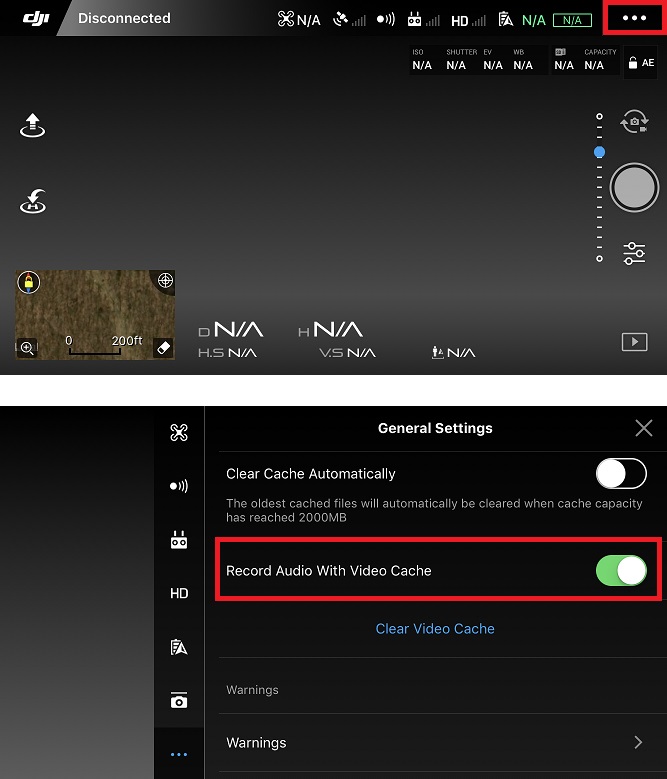Image resolution: width=667 pixels, height=779 pixels.
Task: Open SHUTTER N/A camera parameter
Action: click(461, 60)
